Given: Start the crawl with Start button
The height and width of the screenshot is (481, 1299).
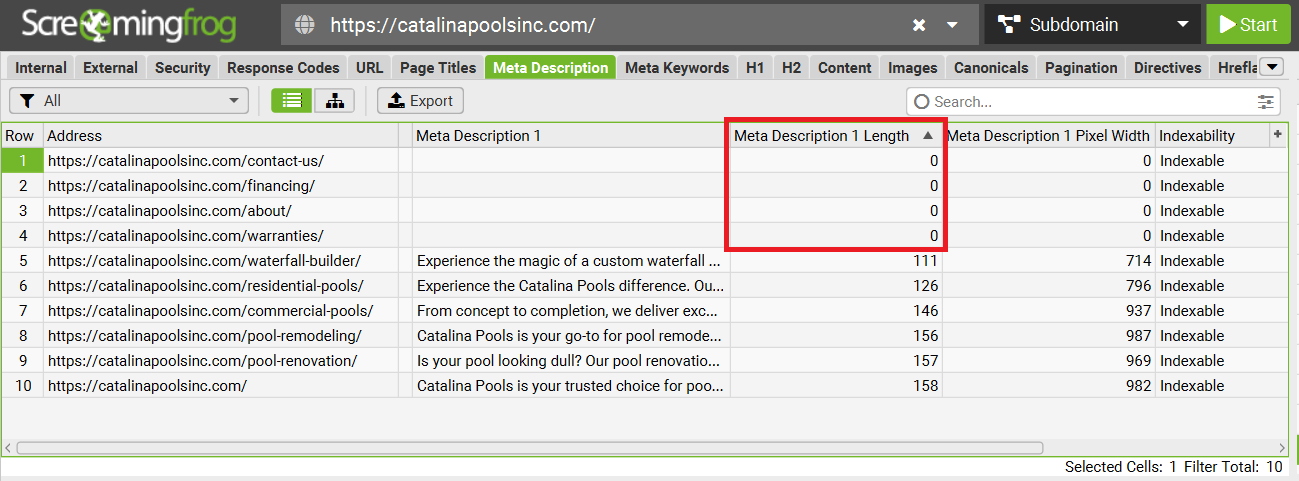Looking at the screenshot, I should point(1248,25).
